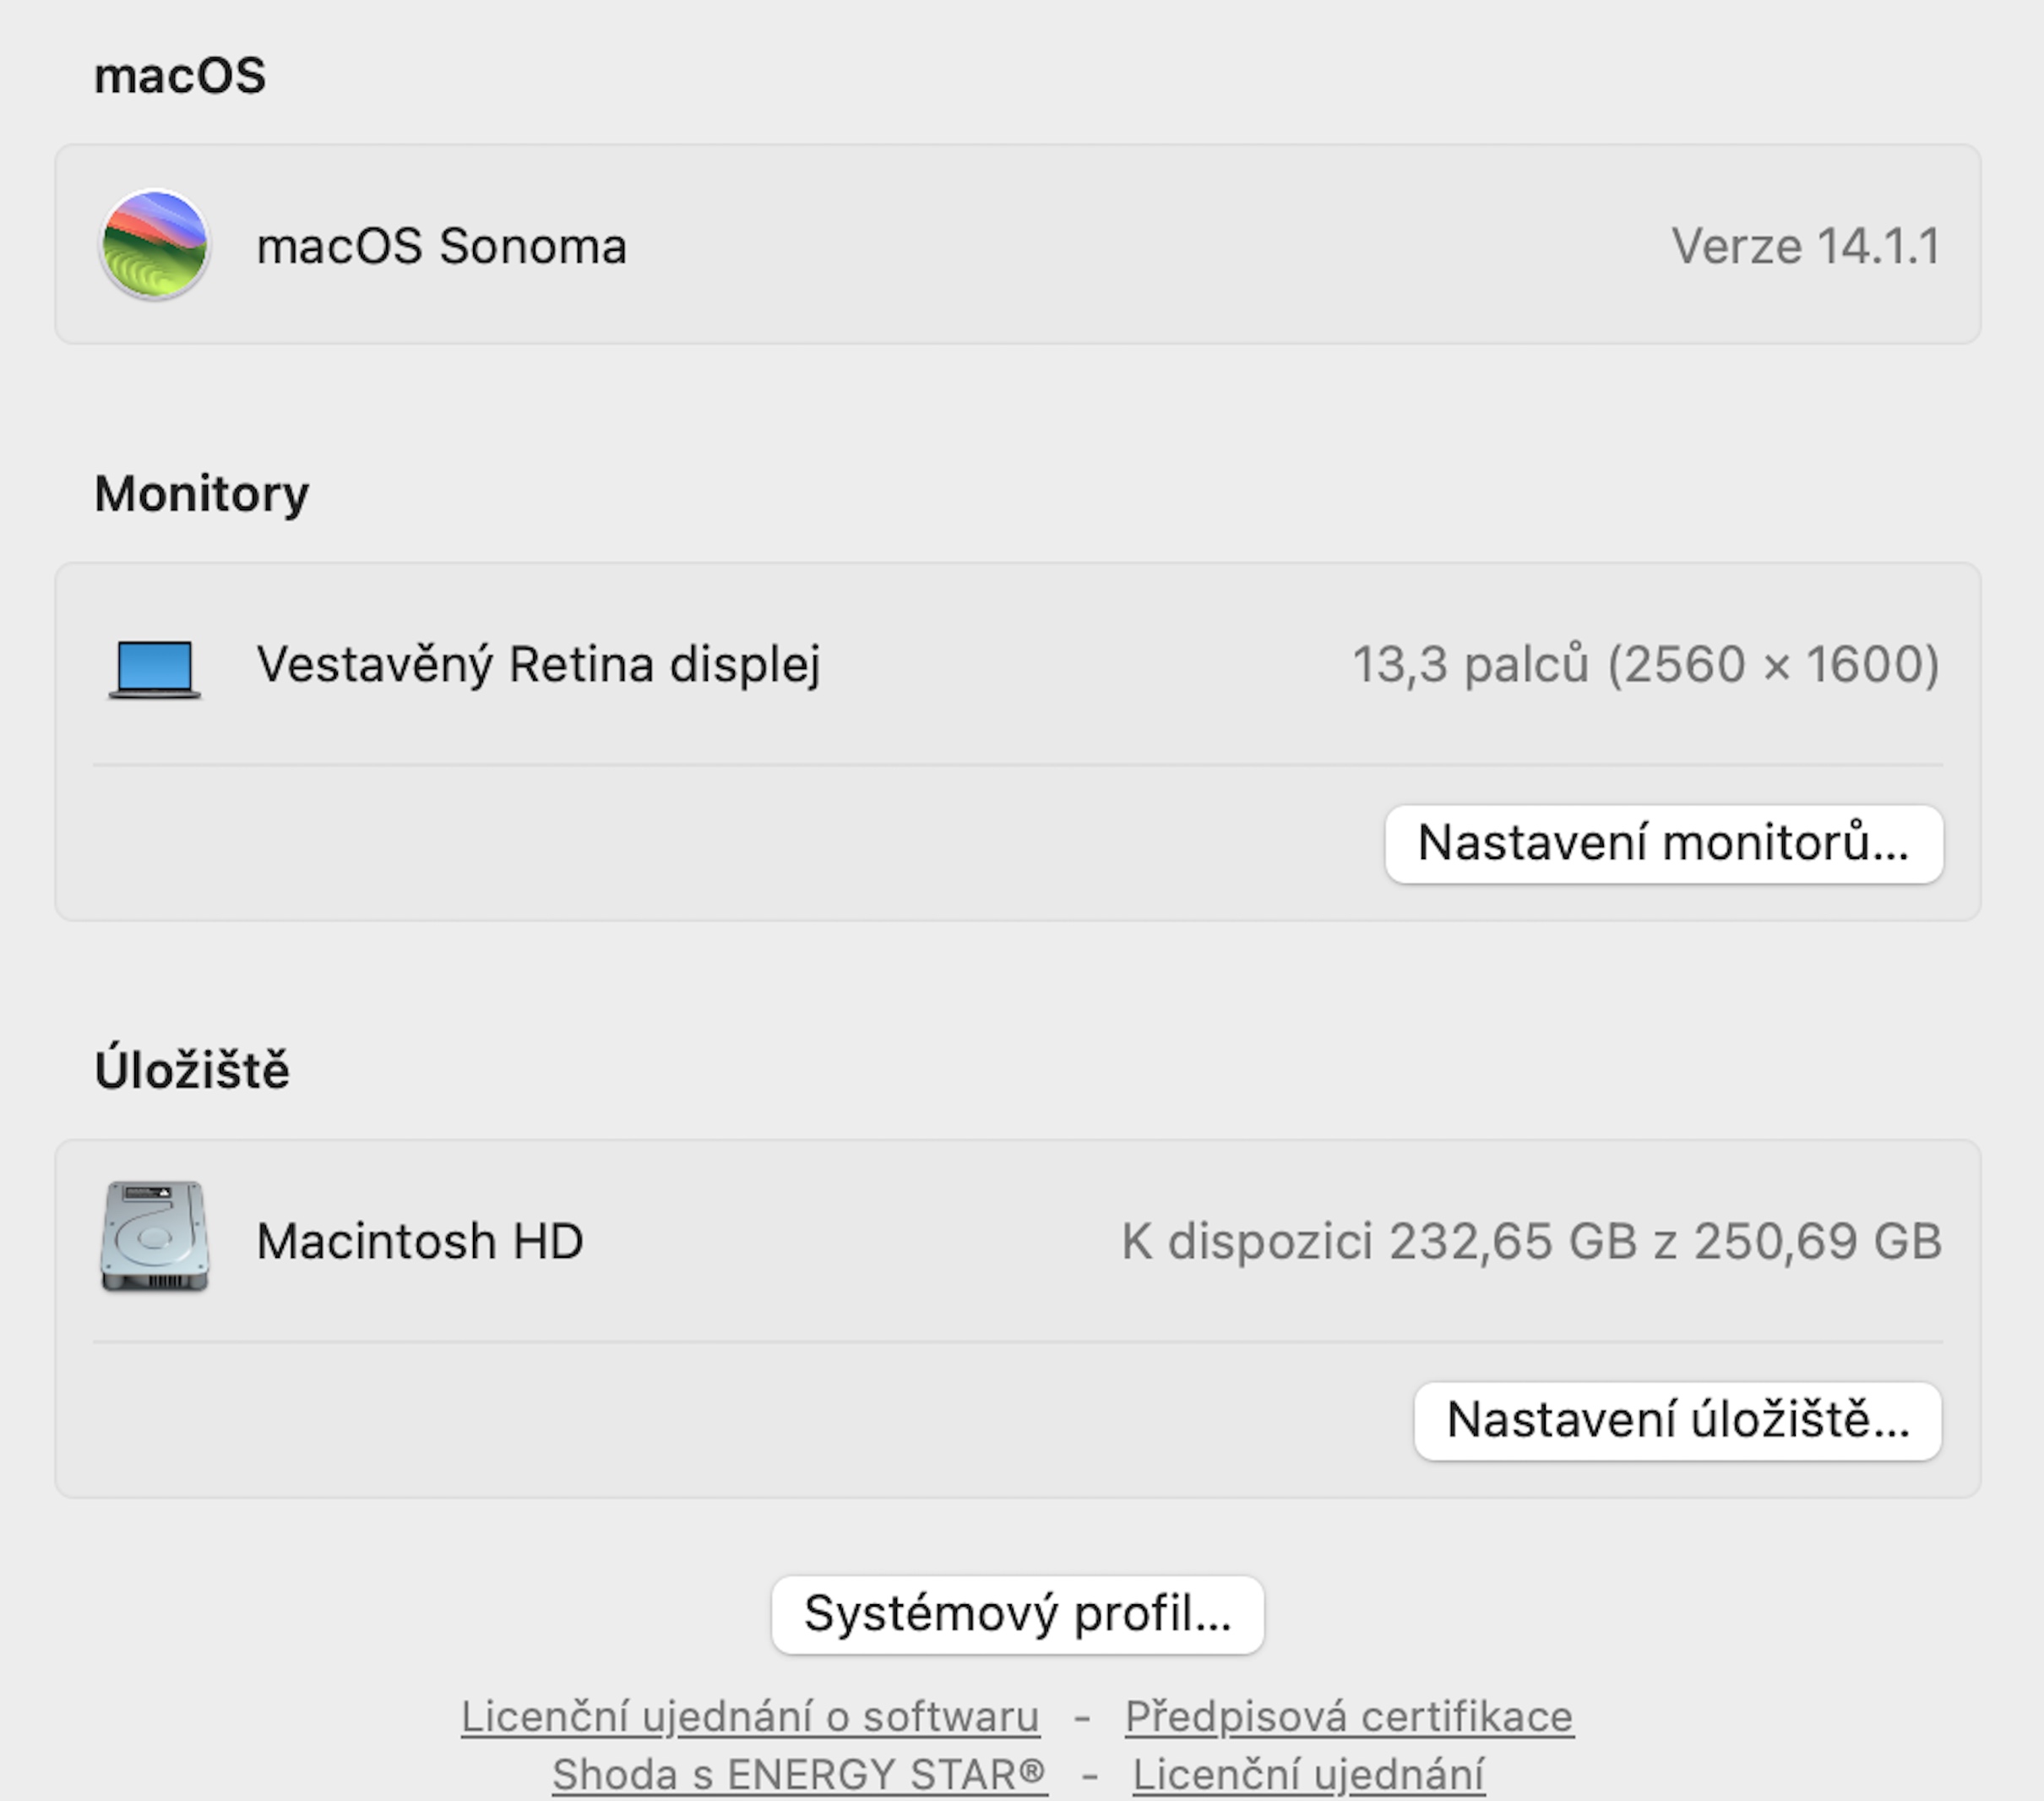The image size is (2044, 1801).
Task: Click the 13,3 palců display size text
Action: click(1470, 664)
